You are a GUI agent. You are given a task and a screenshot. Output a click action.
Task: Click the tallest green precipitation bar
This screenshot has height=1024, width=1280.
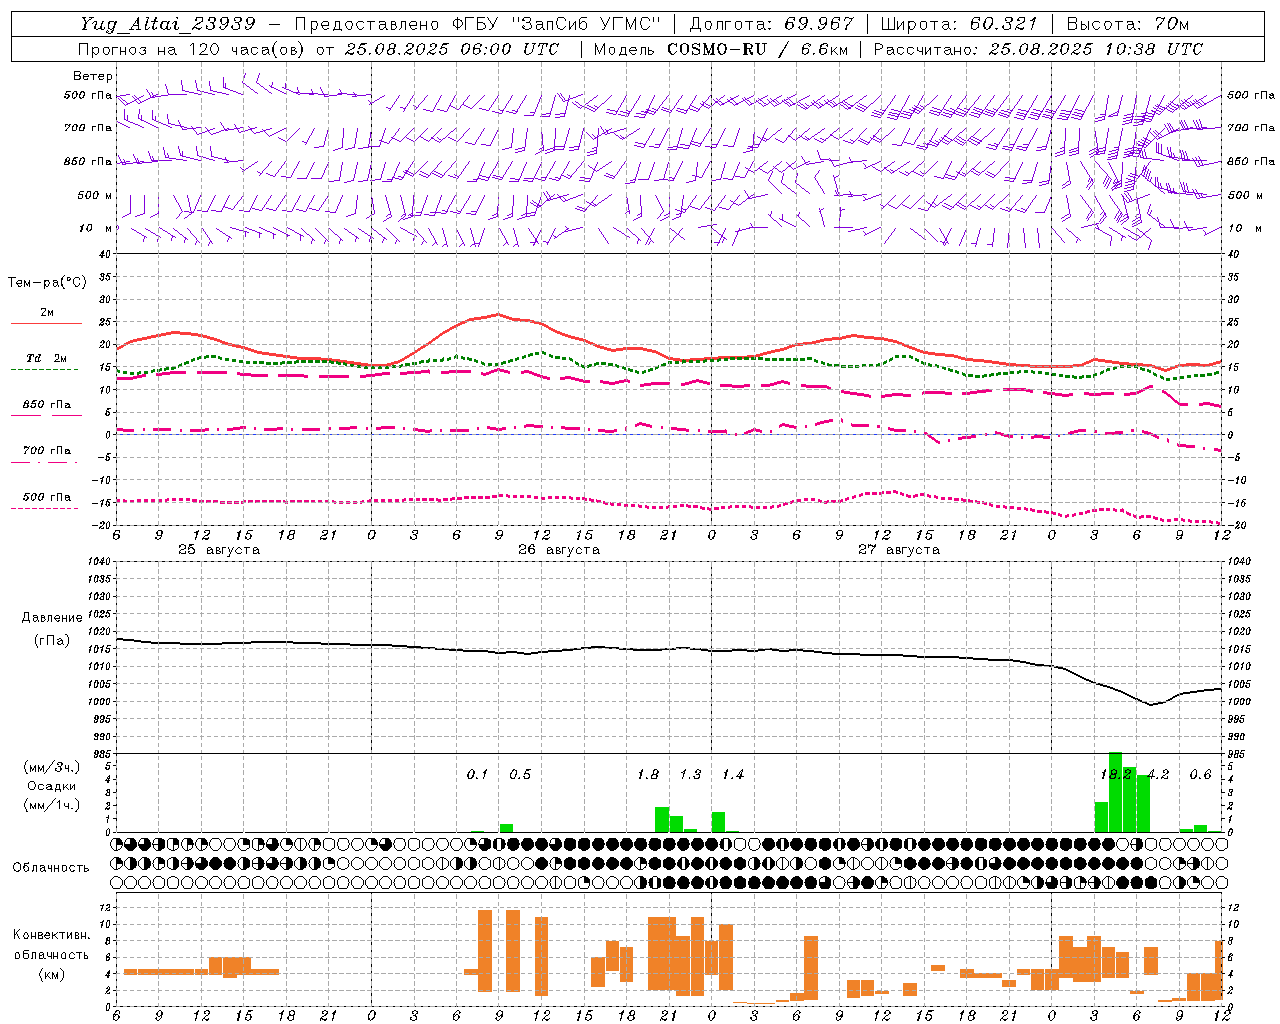click(x=1115, y=792)
